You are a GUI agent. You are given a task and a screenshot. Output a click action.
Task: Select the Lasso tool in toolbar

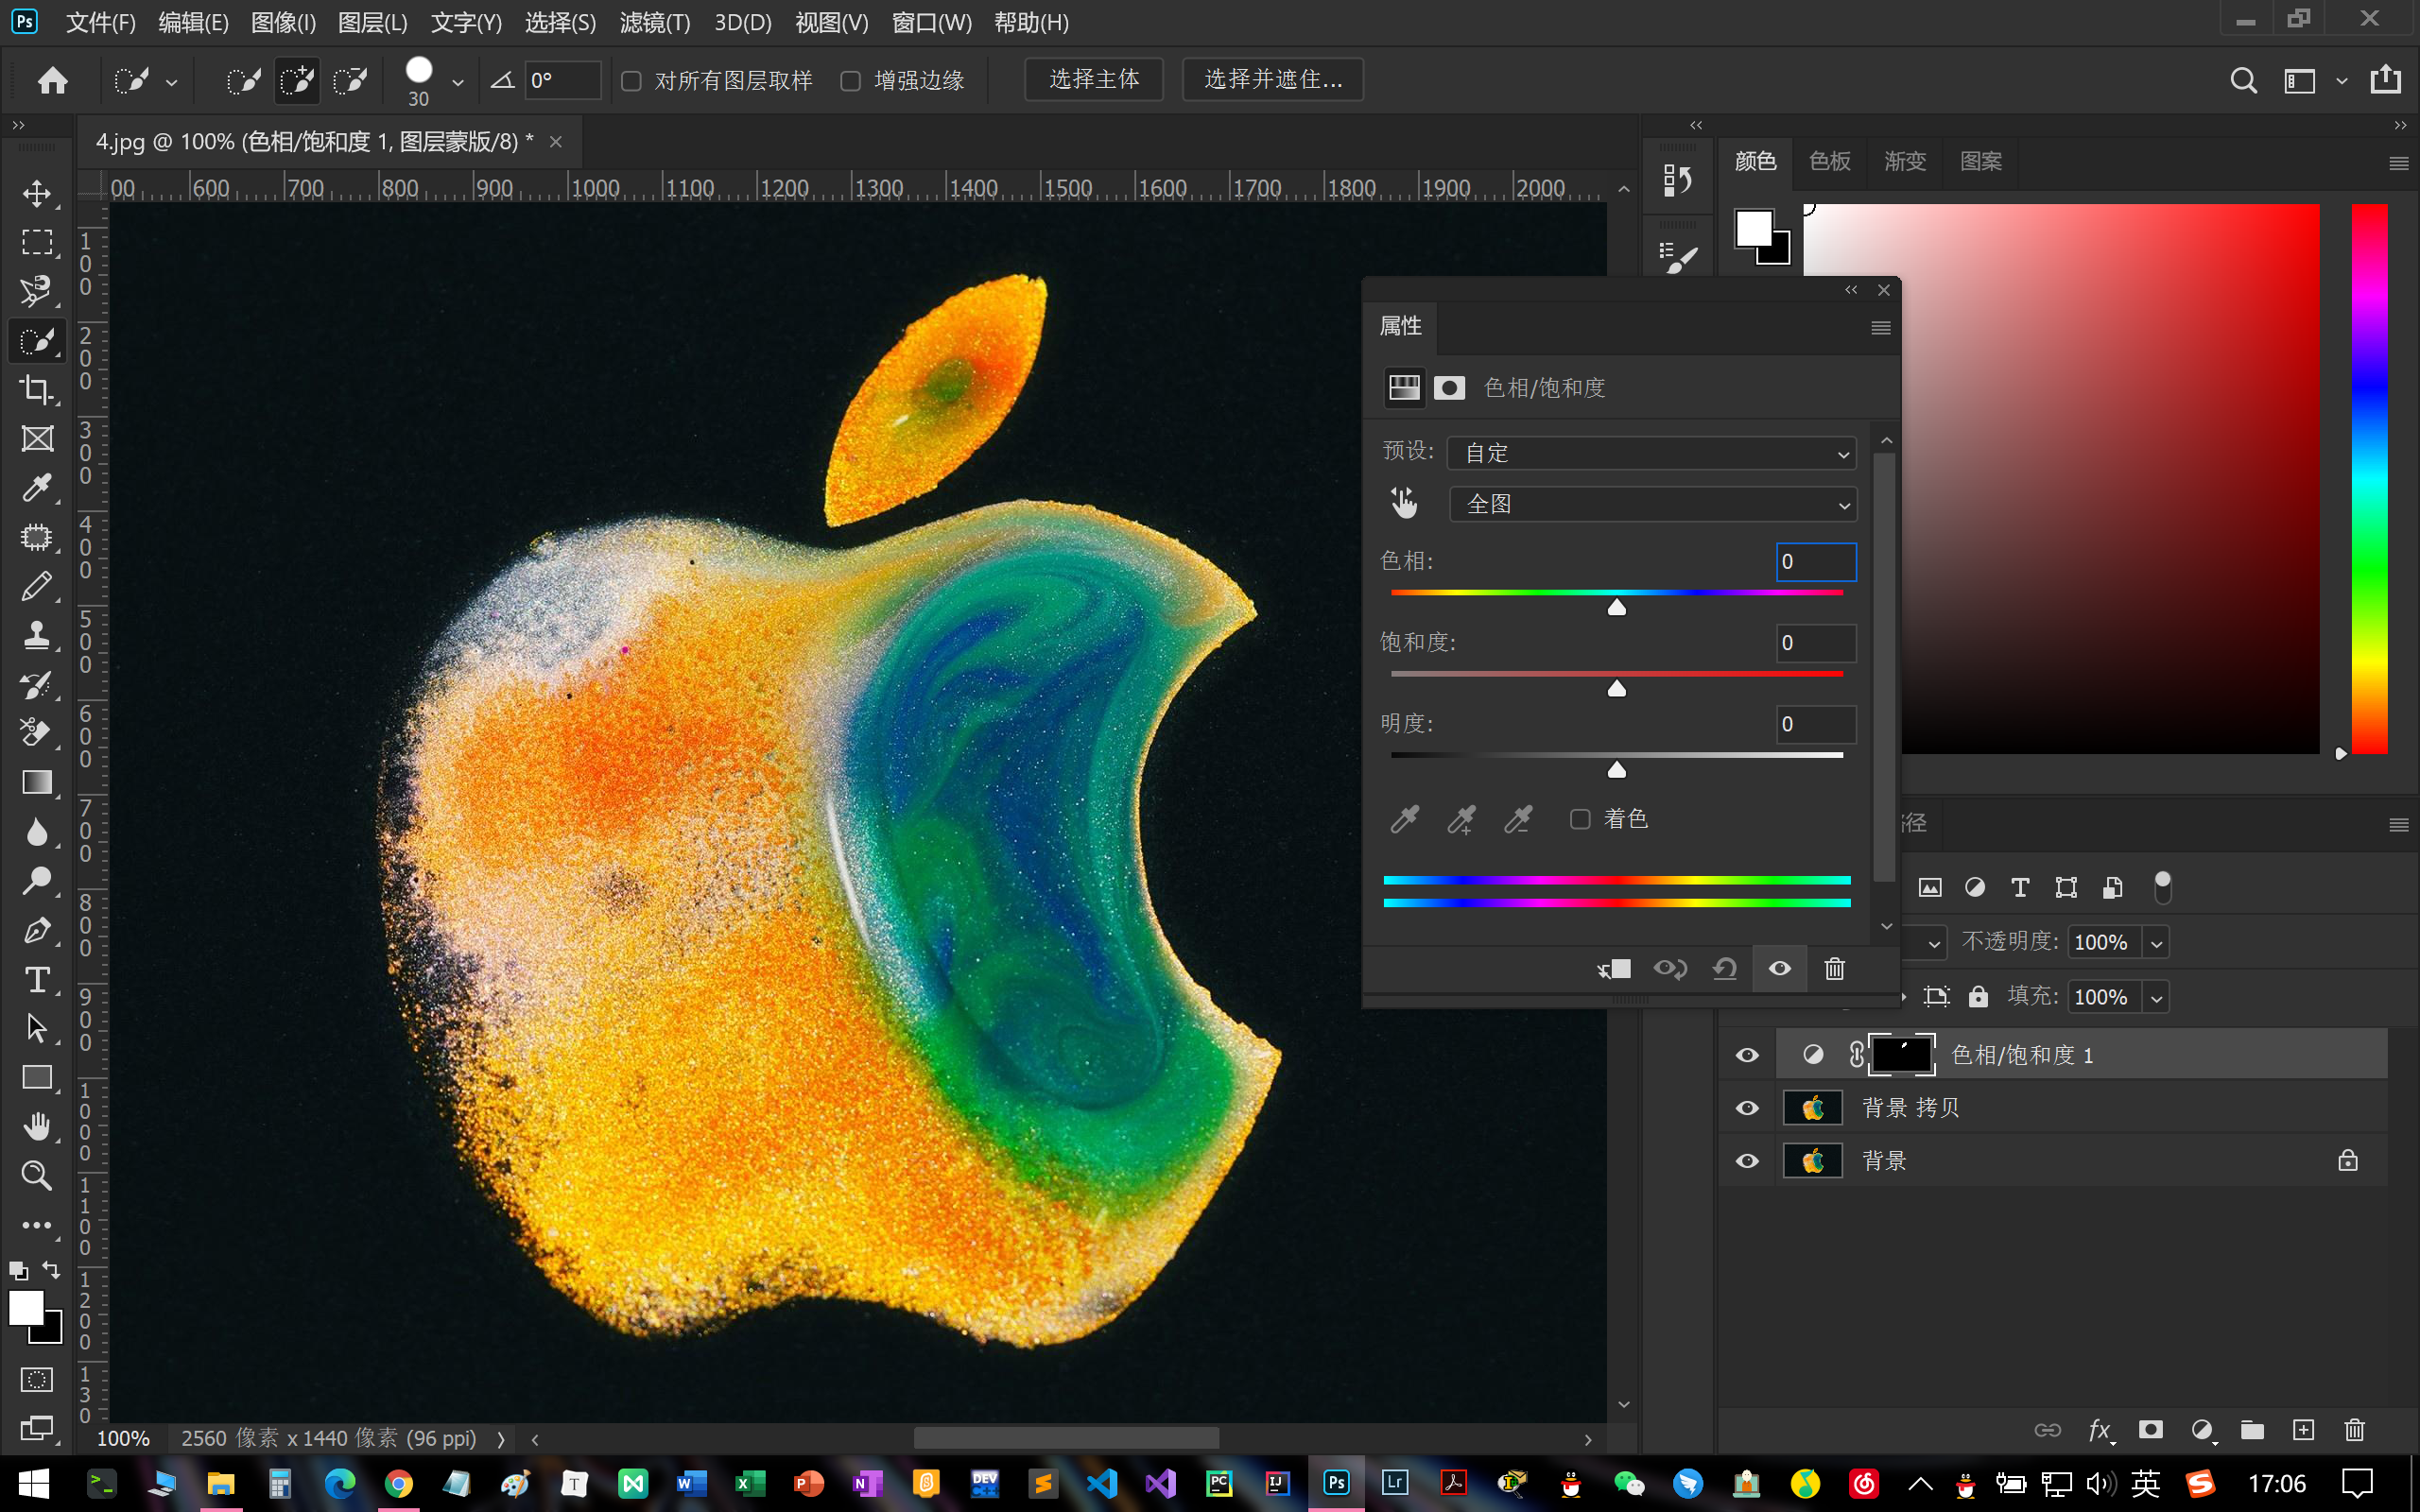[x=37, y=291]
